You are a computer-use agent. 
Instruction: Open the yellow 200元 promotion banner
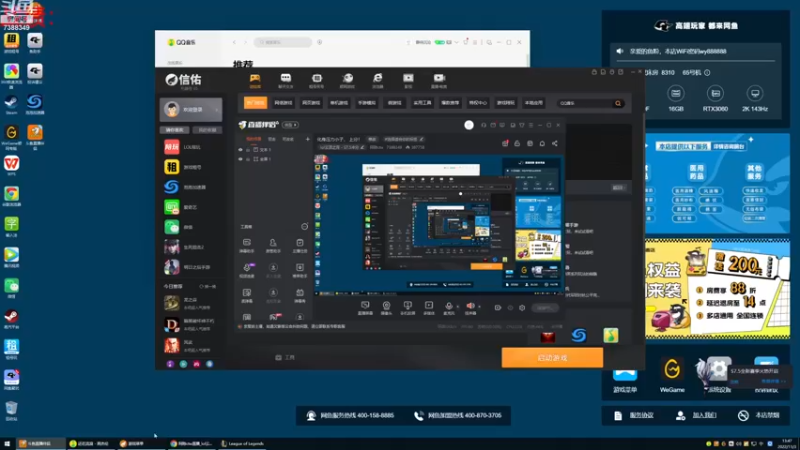click(x=717, y=289)
